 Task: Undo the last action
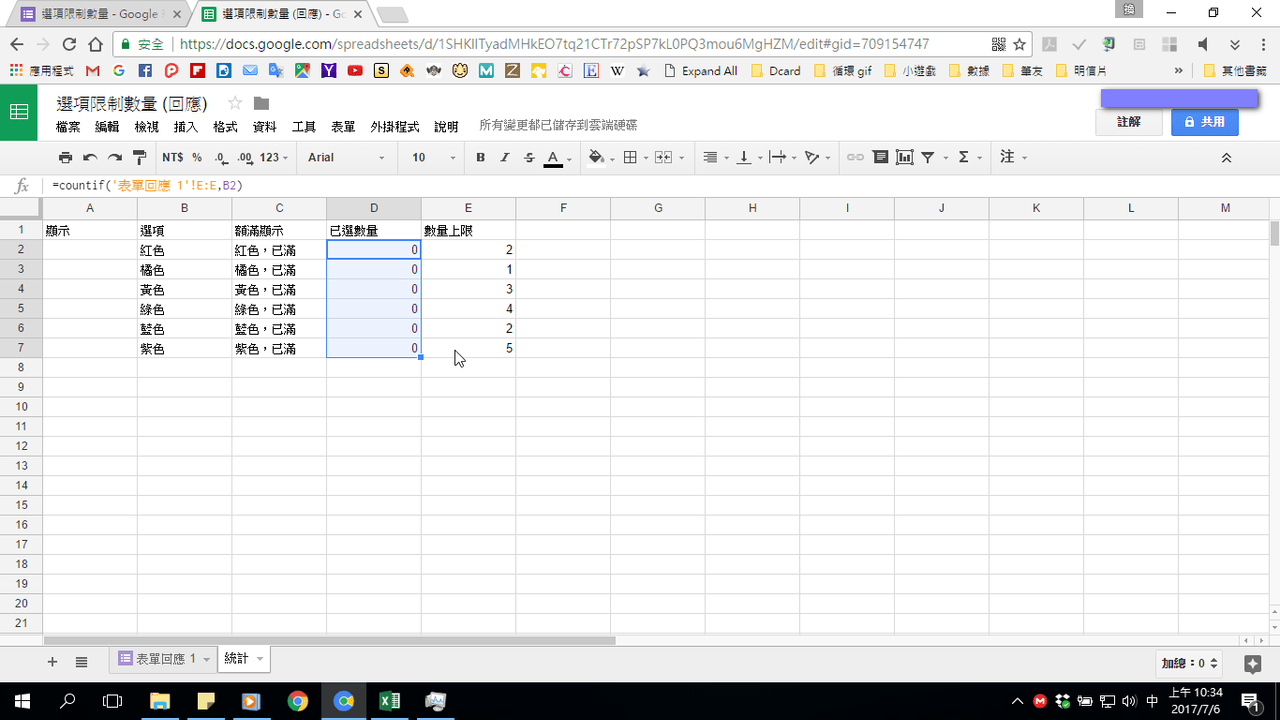click(x=90, y=157)
